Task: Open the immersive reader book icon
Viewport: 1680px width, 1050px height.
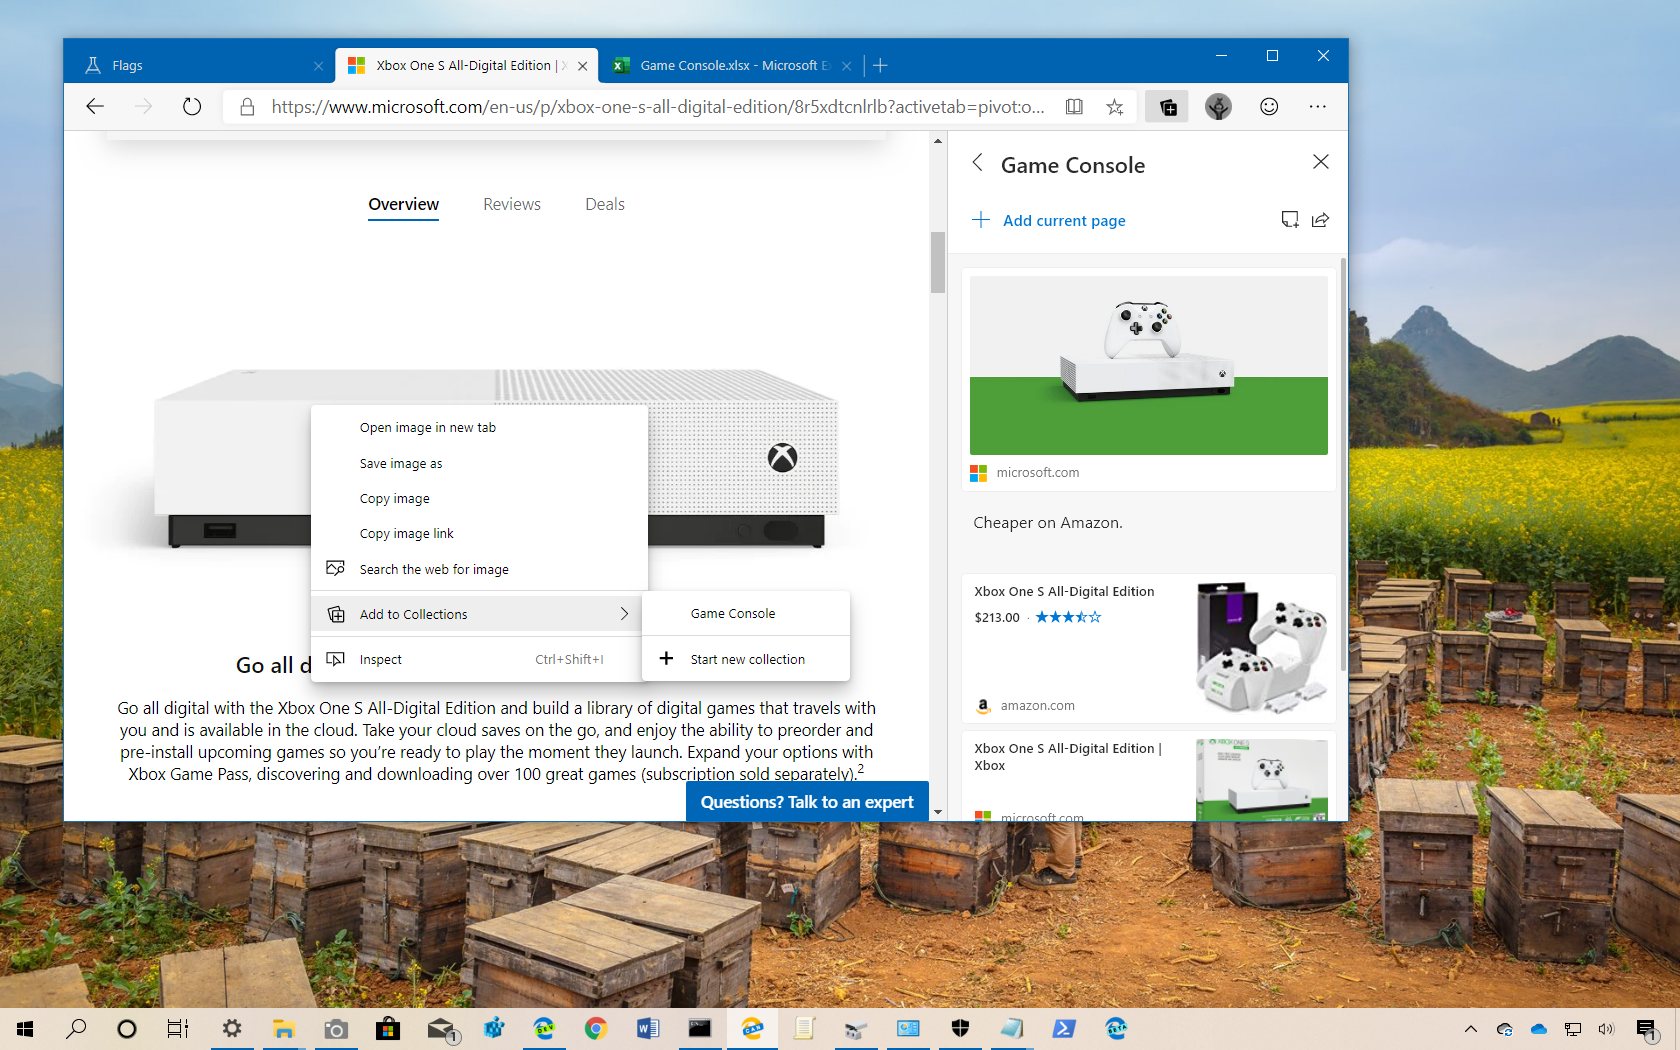Action: click(x=1074, y=107)
